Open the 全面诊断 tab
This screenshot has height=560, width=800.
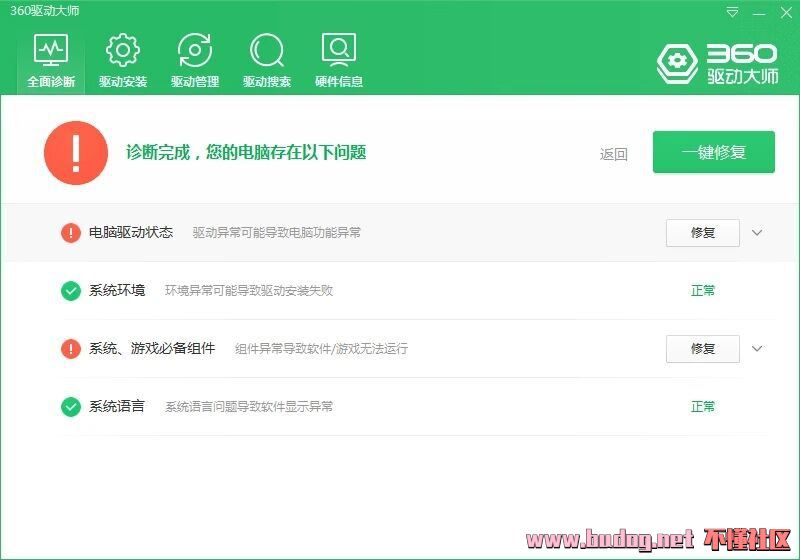click(x=51, y=61)
